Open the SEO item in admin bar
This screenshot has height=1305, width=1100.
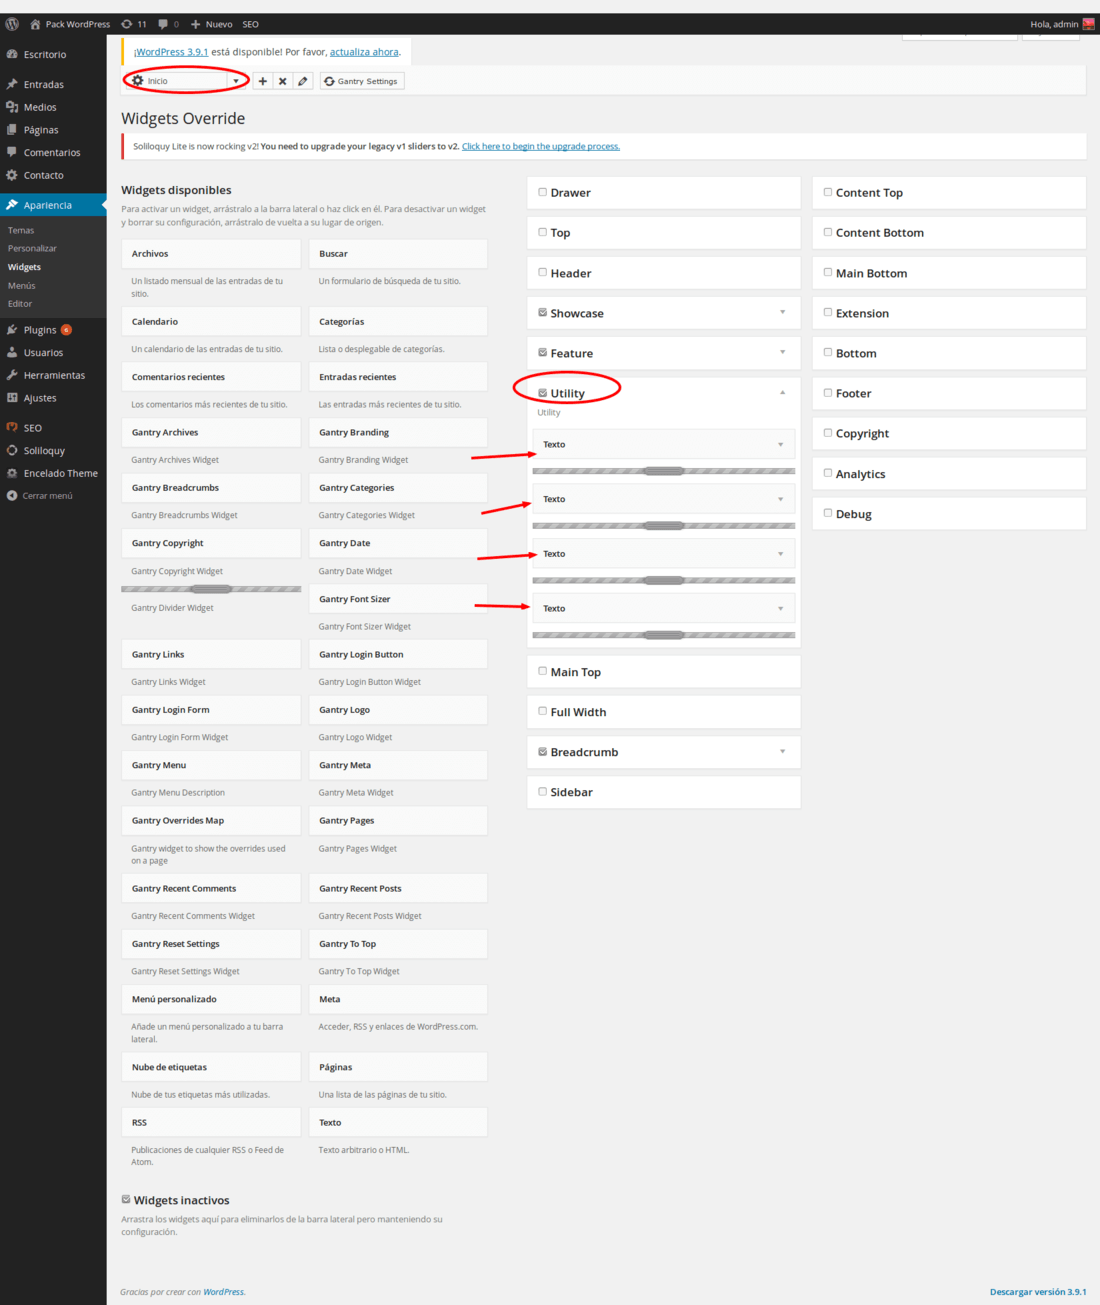coord(250,24)
